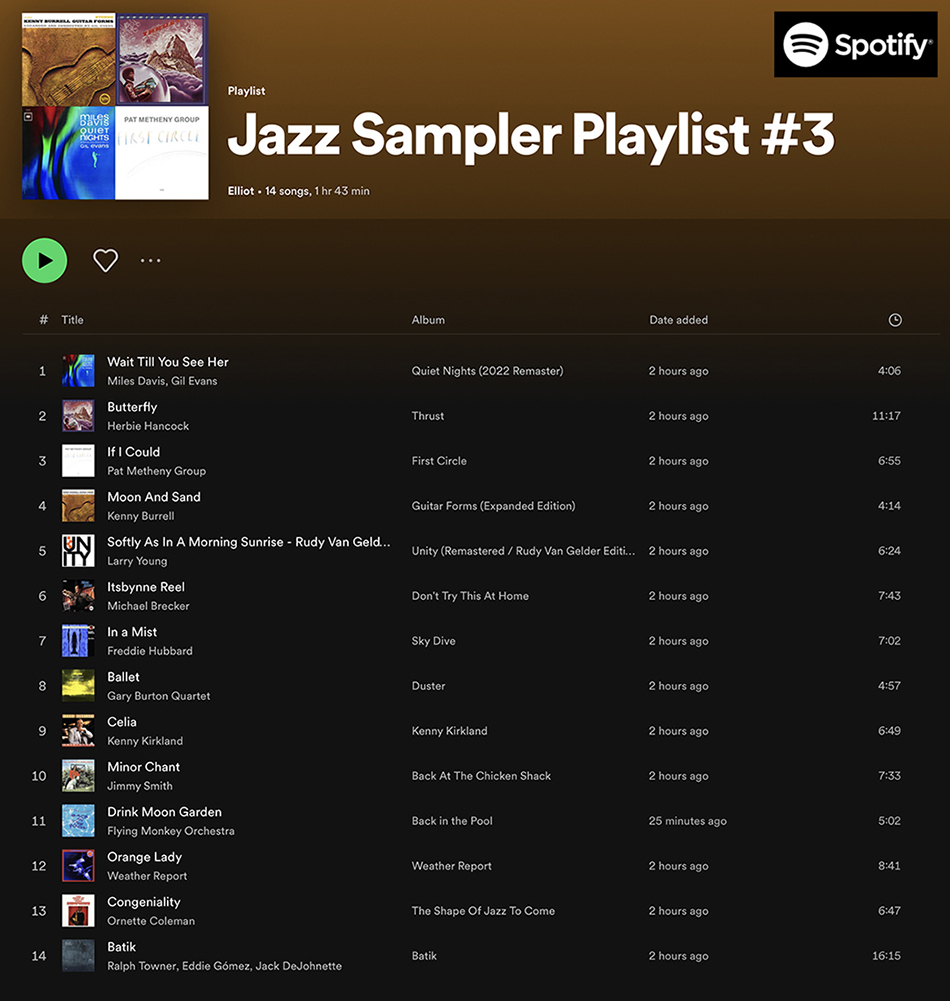Click album art for Butterfly

[x=78, y=416]
